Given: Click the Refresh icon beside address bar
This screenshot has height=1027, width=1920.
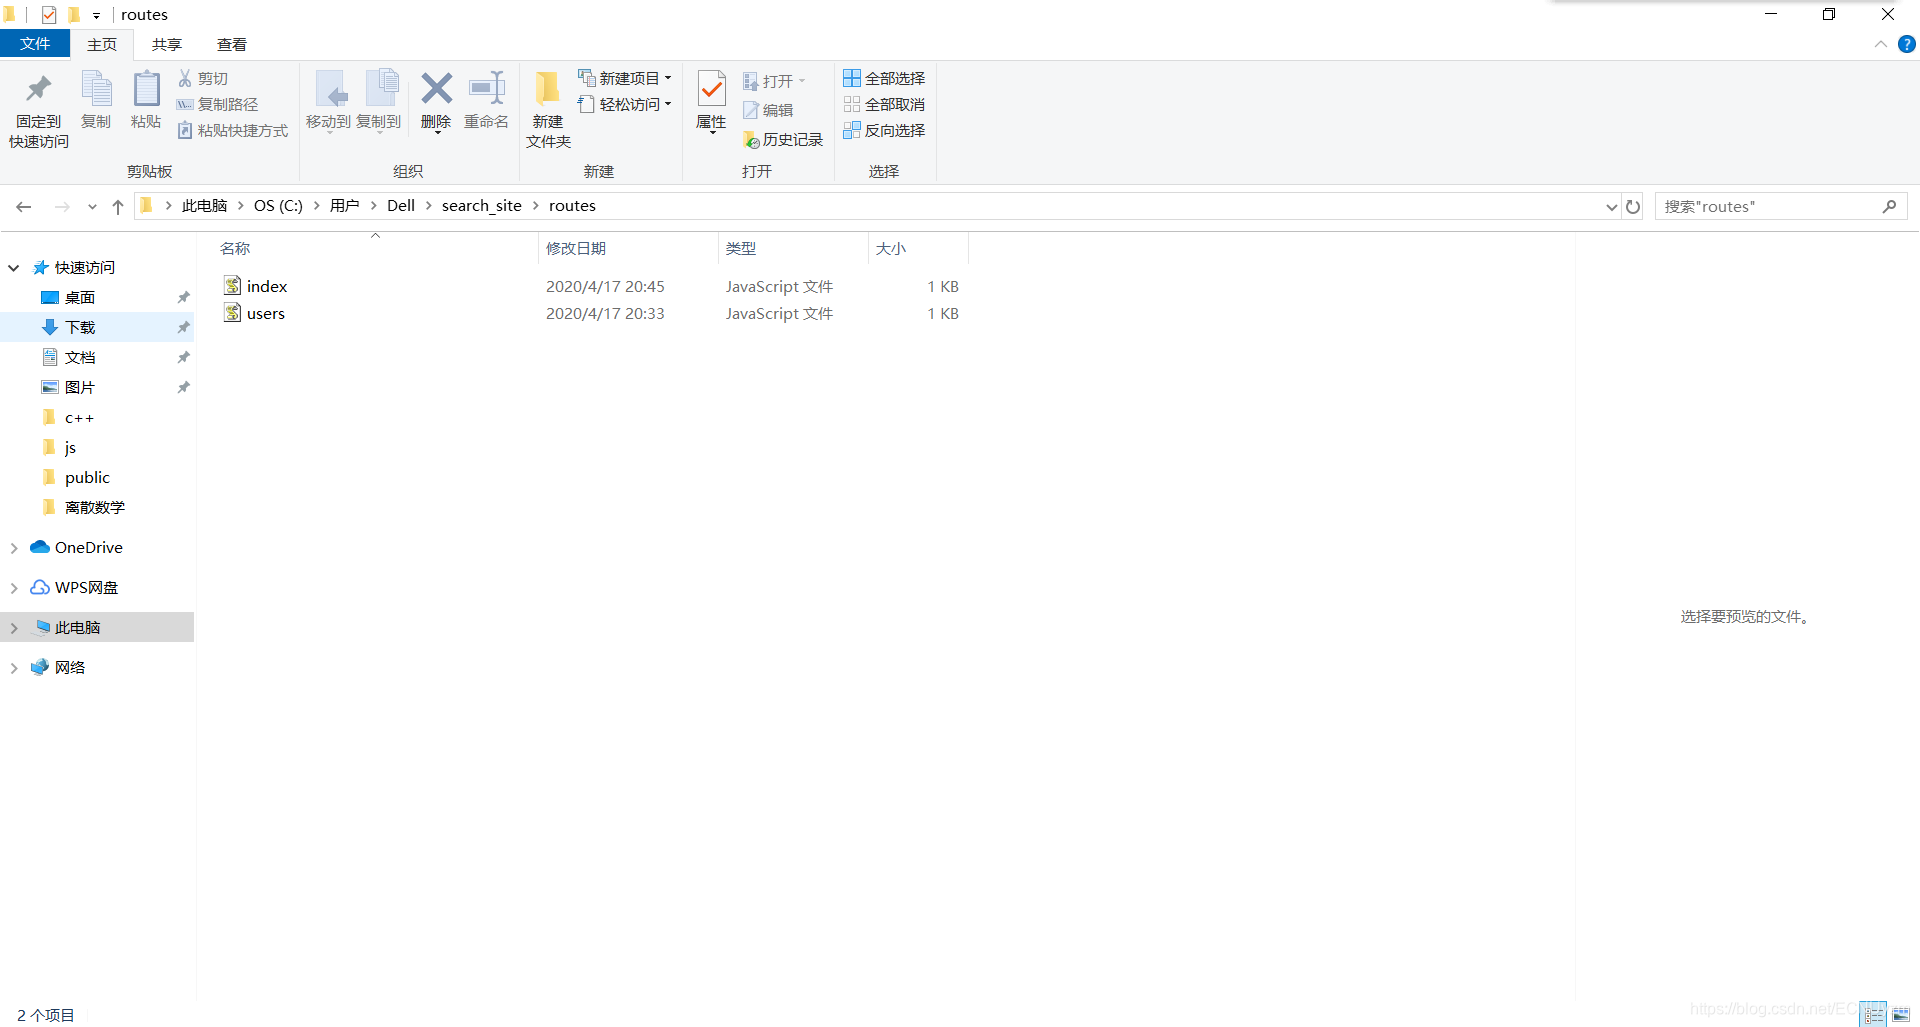Looking at the screenshot, I should pos(1633,207).
